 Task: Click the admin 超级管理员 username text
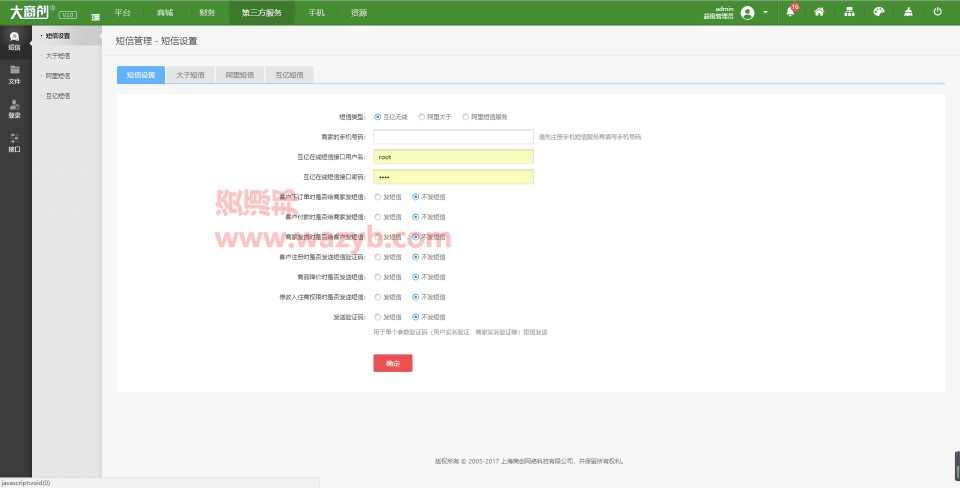[x=719, y=13]
